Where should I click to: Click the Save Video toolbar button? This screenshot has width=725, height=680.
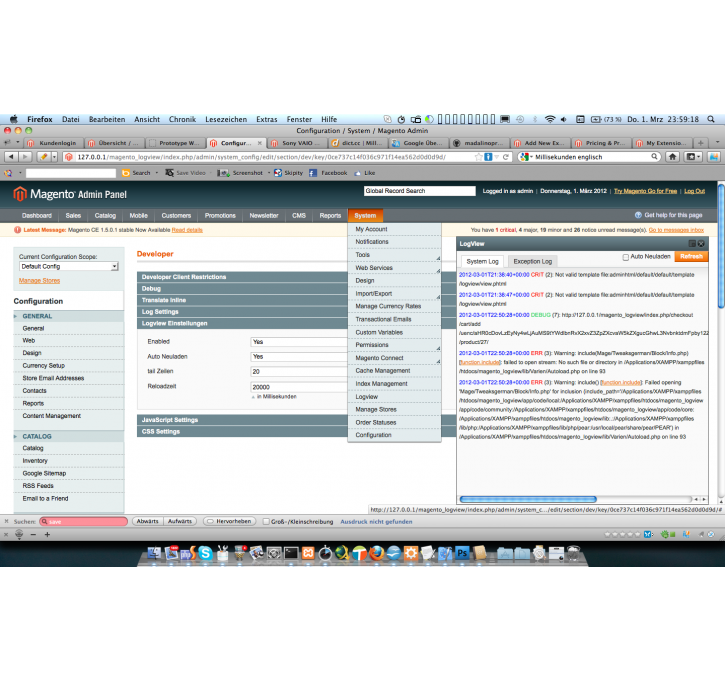[x=185, y=173]
